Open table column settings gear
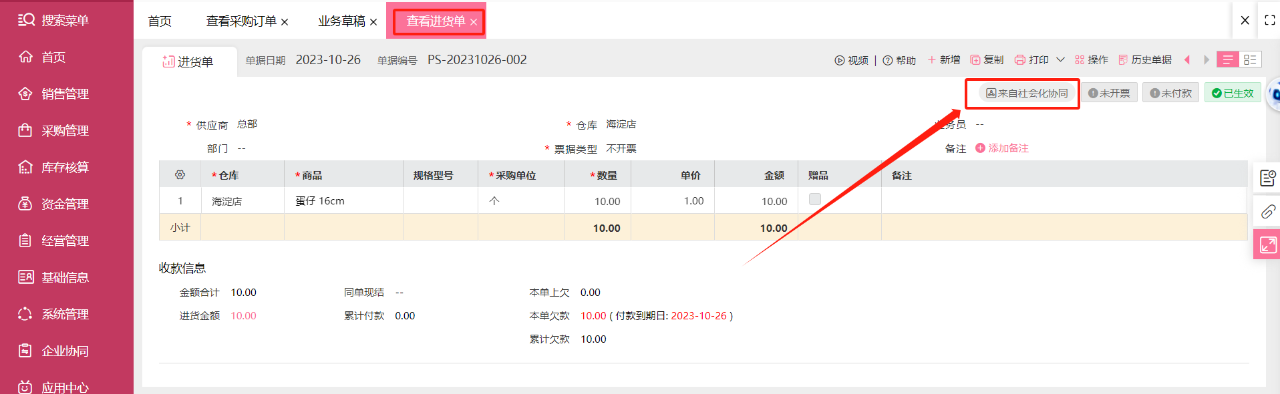Viewport: 1280px width, 394px height. click(180, 175)
